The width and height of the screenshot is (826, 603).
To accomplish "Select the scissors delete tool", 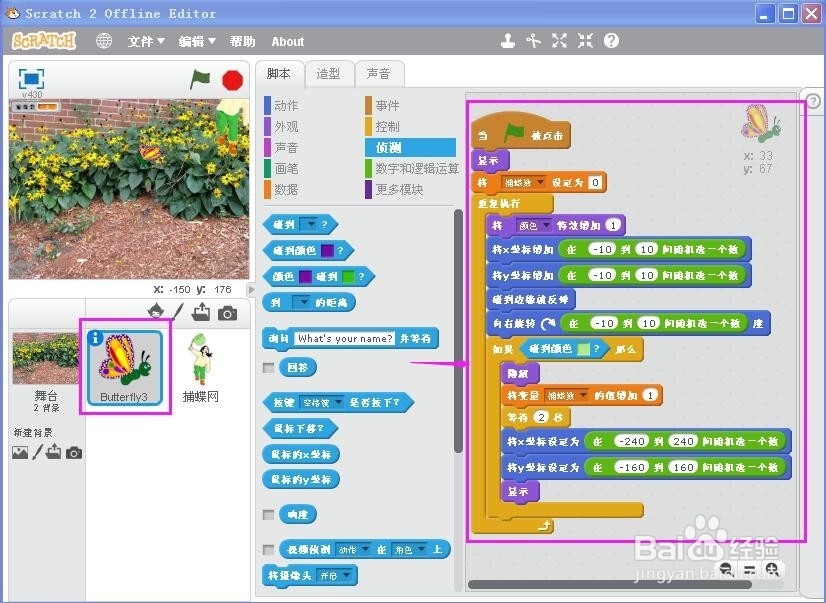I will tap(536, 41).
